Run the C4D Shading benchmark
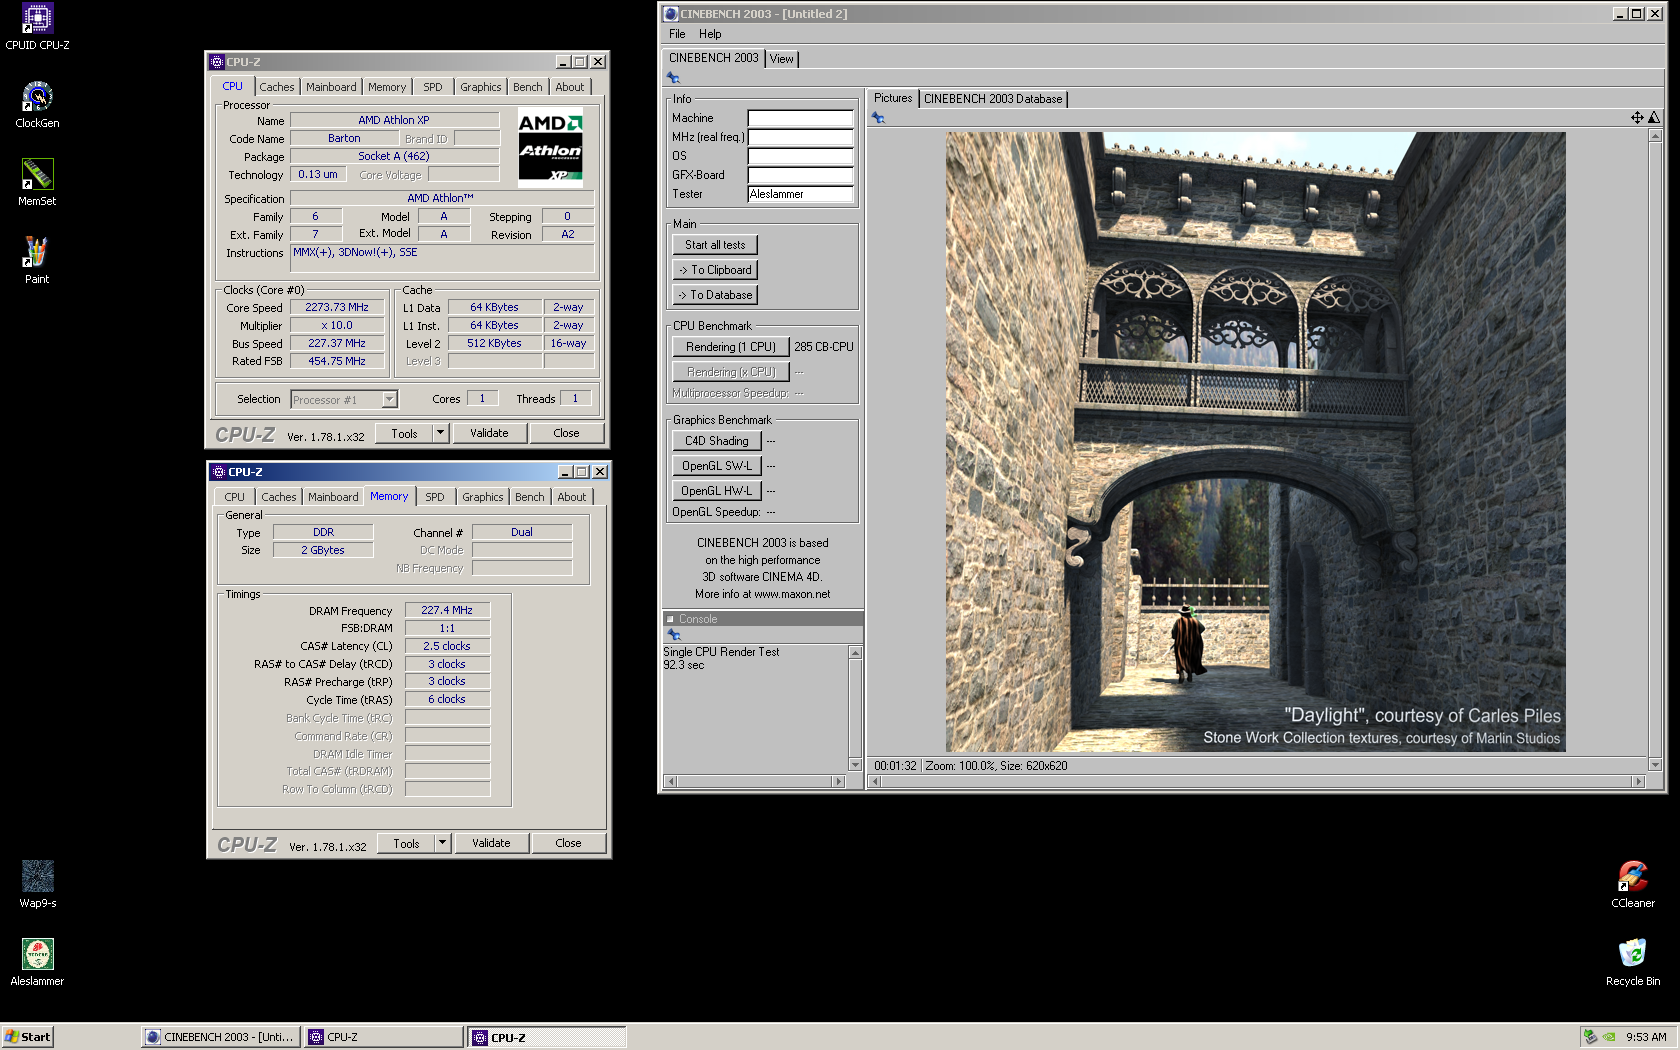Screen dimensions: 1680x1050 click(x=717, y=441)
